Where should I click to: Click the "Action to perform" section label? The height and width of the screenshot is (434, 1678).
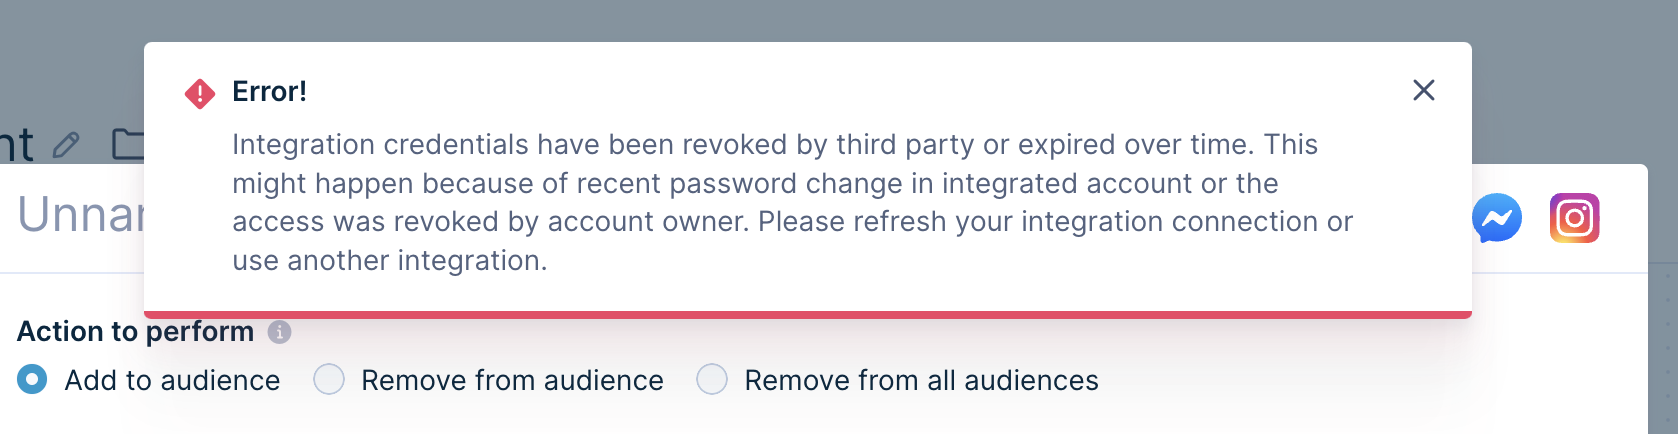tap(135, 331)
